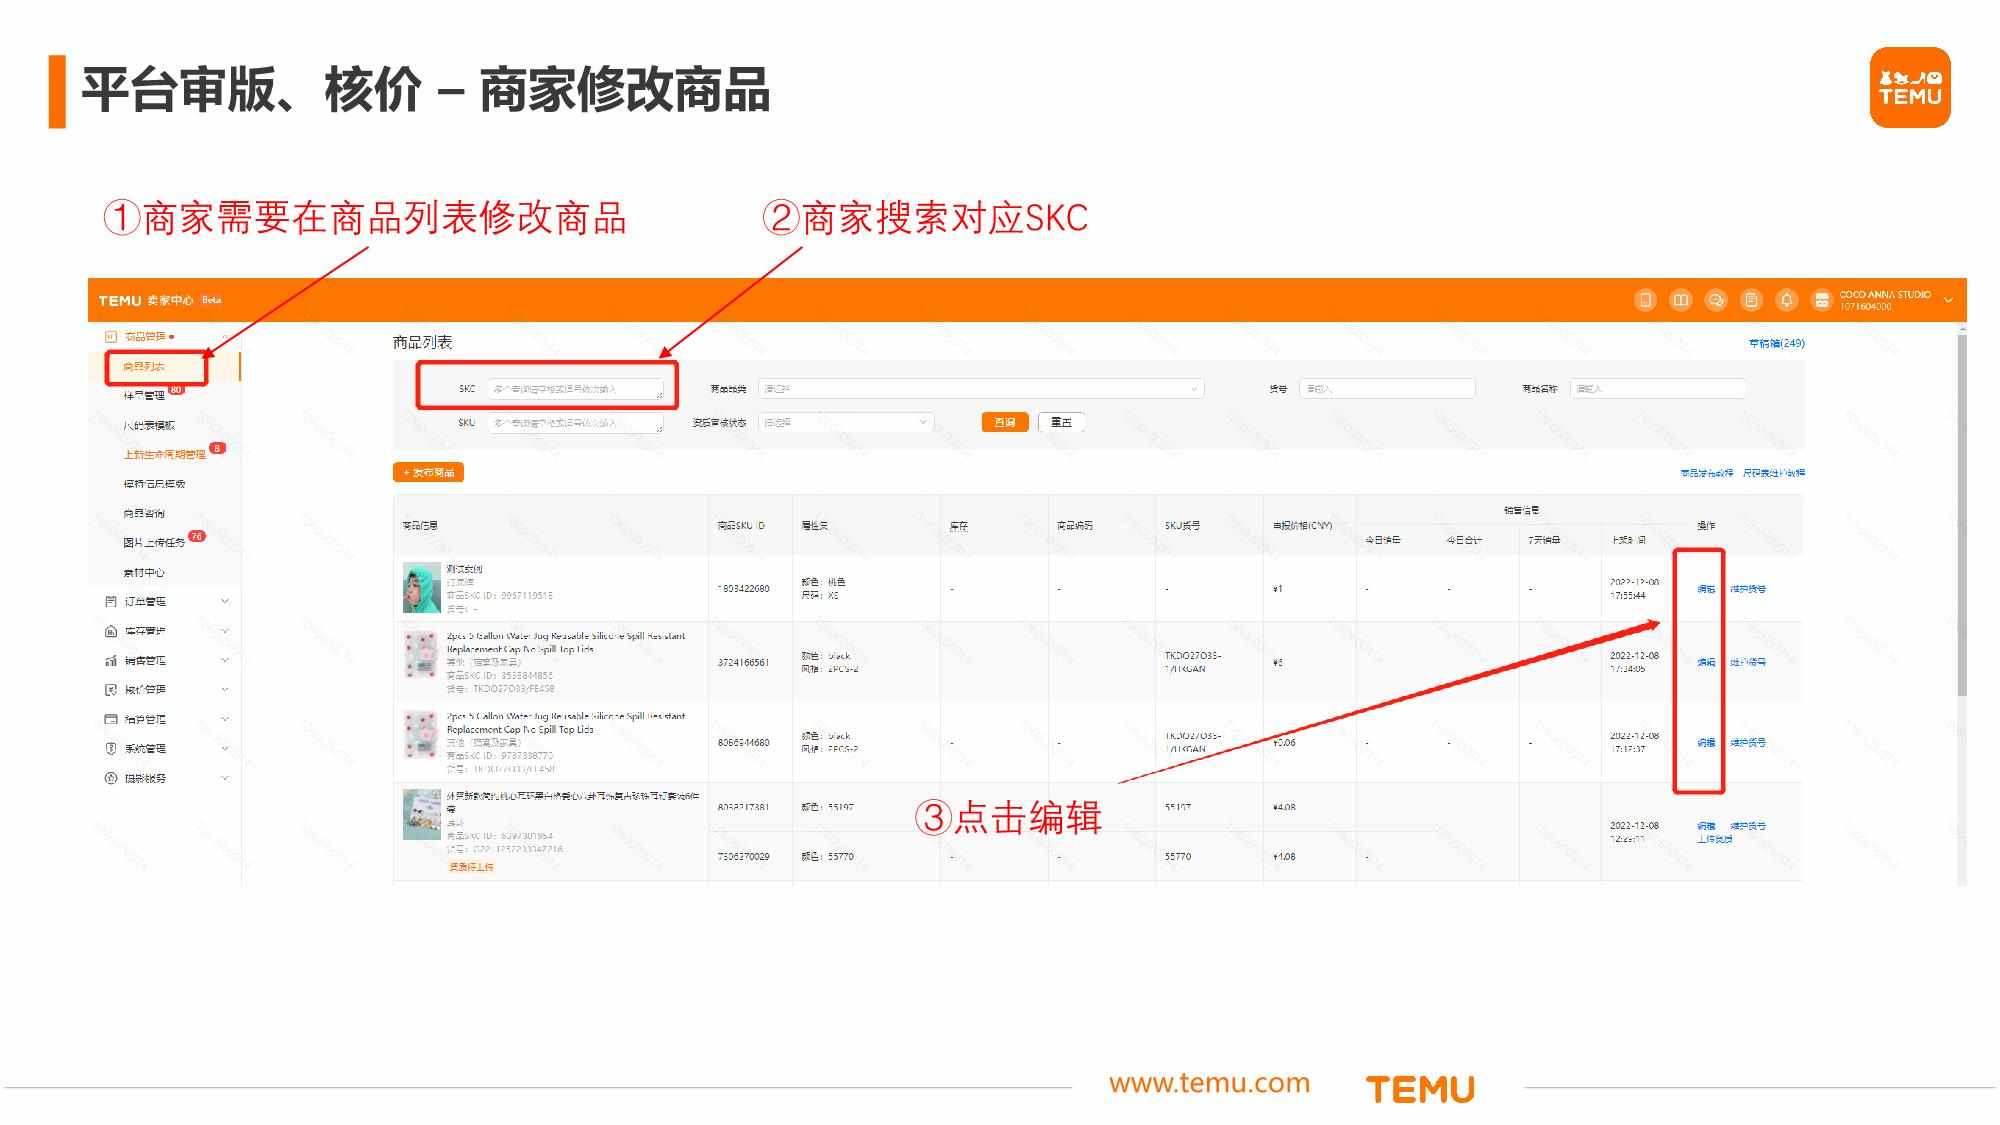This screenshot has height=1125, width=2000.
Task: Click the second batch edit link above the table
Action: [x=1773, y=472]
